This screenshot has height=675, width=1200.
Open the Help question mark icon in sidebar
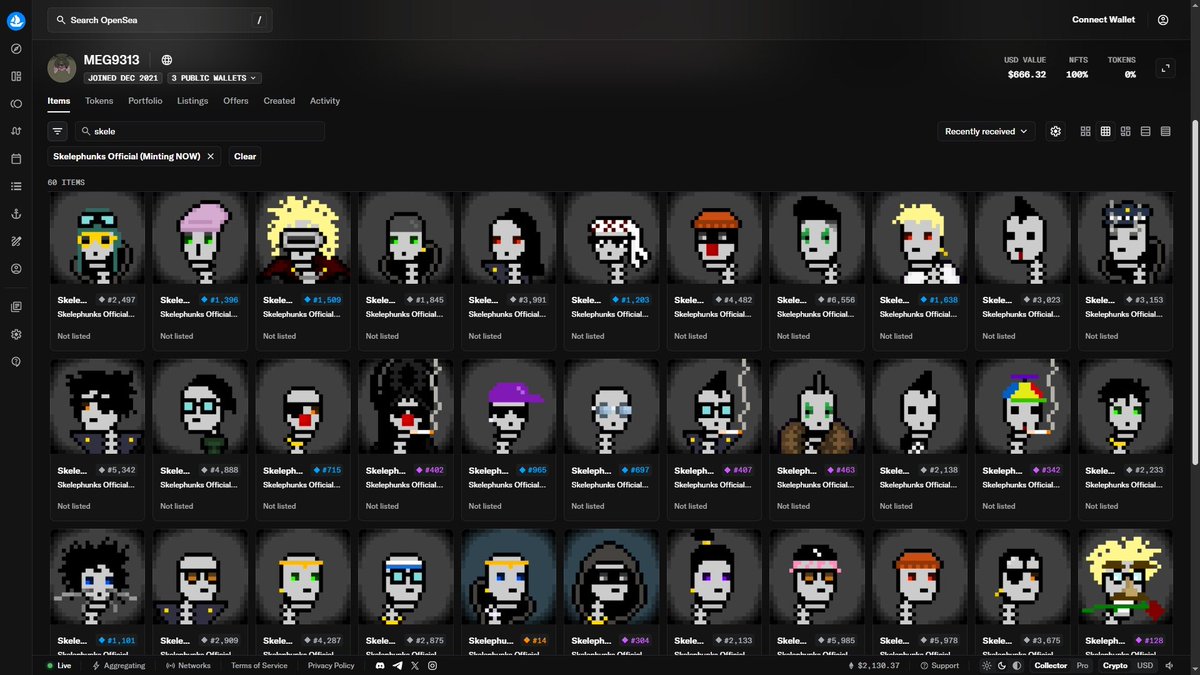16,361
